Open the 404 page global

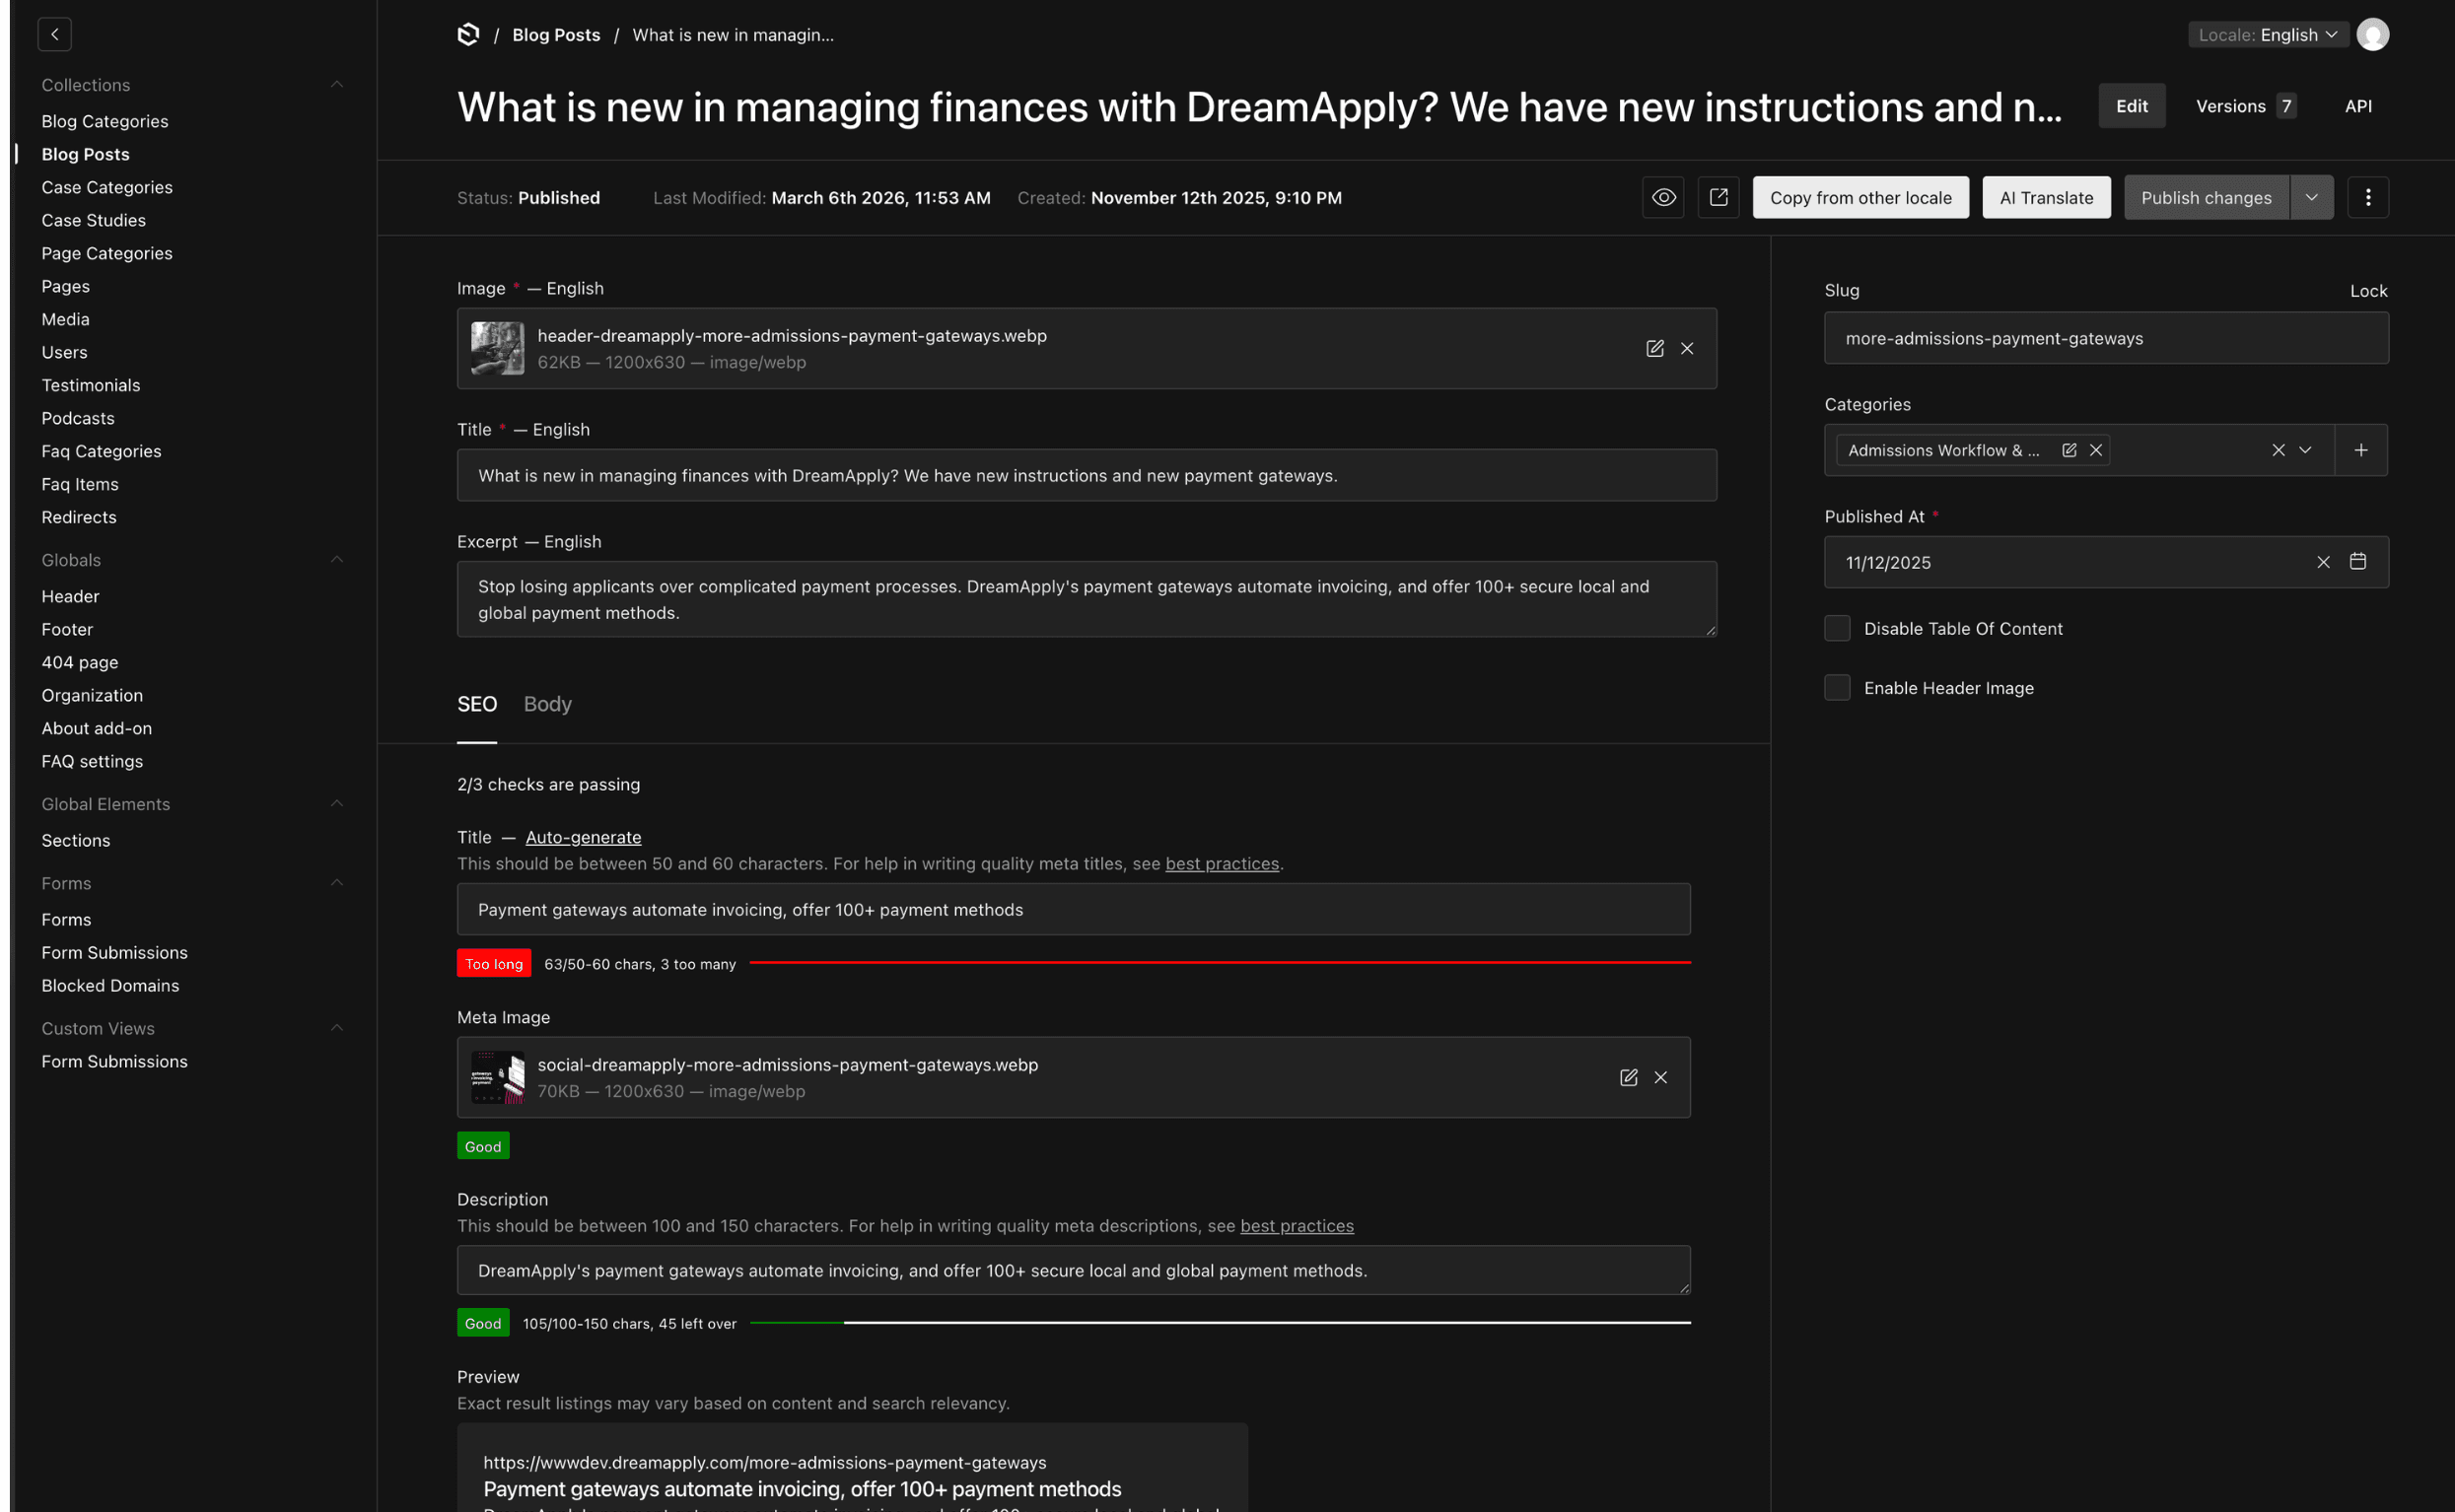pyautogui.click(x=79, y=662)
